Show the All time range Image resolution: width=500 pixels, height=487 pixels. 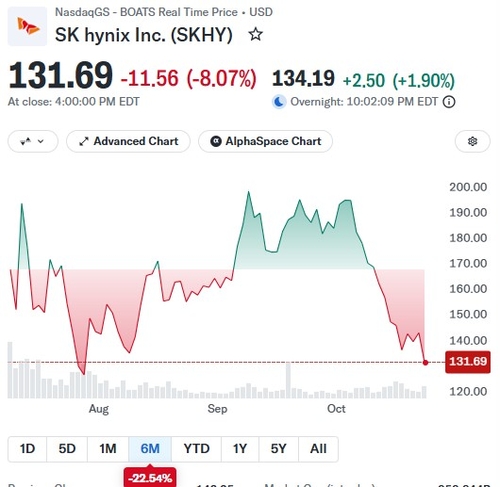point(318,449)
